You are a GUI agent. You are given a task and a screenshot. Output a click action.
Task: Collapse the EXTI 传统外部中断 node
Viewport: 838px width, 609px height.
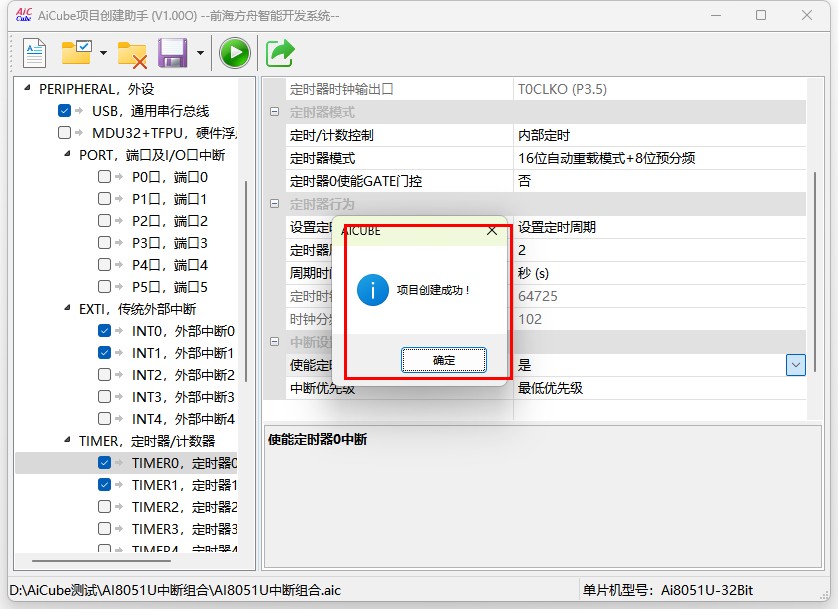(x=67, y=308)
